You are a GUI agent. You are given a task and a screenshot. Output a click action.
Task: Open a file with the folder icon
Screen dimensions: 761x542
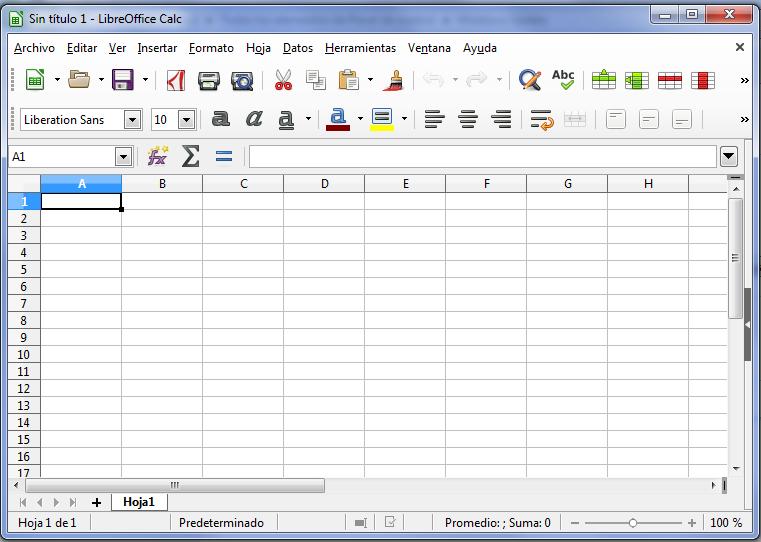[x=79, y=80]
